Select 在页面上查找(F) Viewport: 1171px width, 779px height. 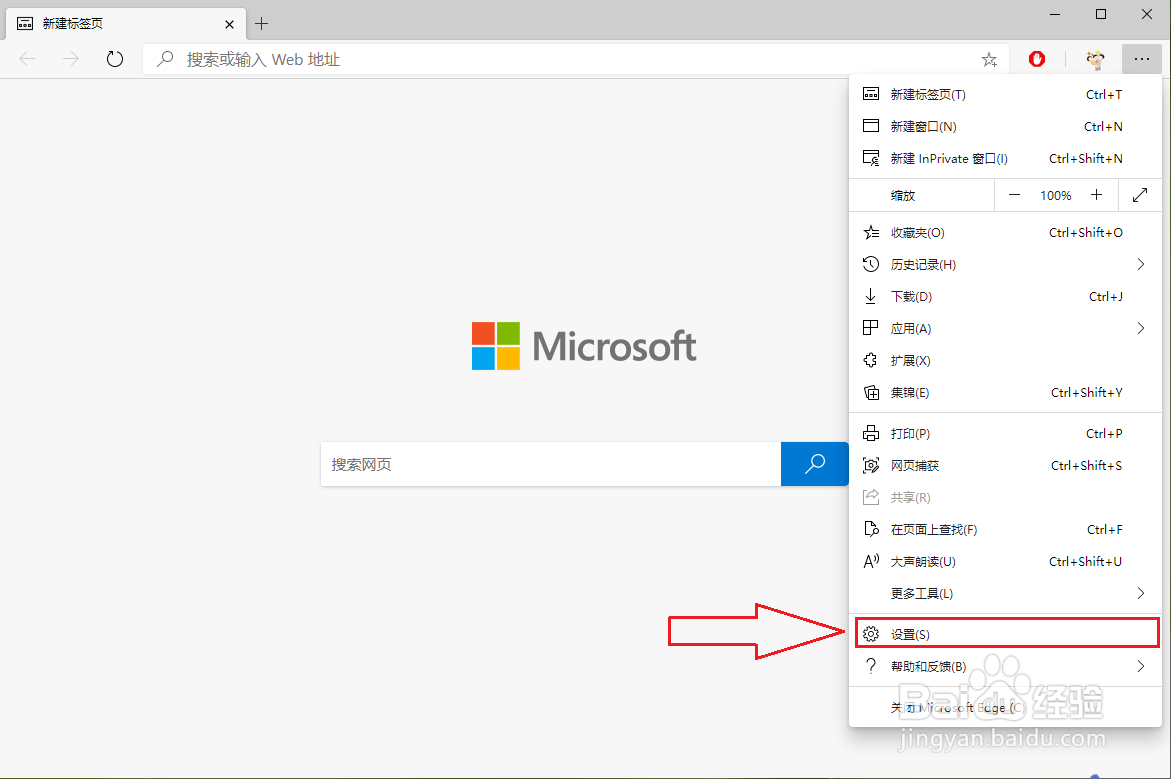(1005, 530)
